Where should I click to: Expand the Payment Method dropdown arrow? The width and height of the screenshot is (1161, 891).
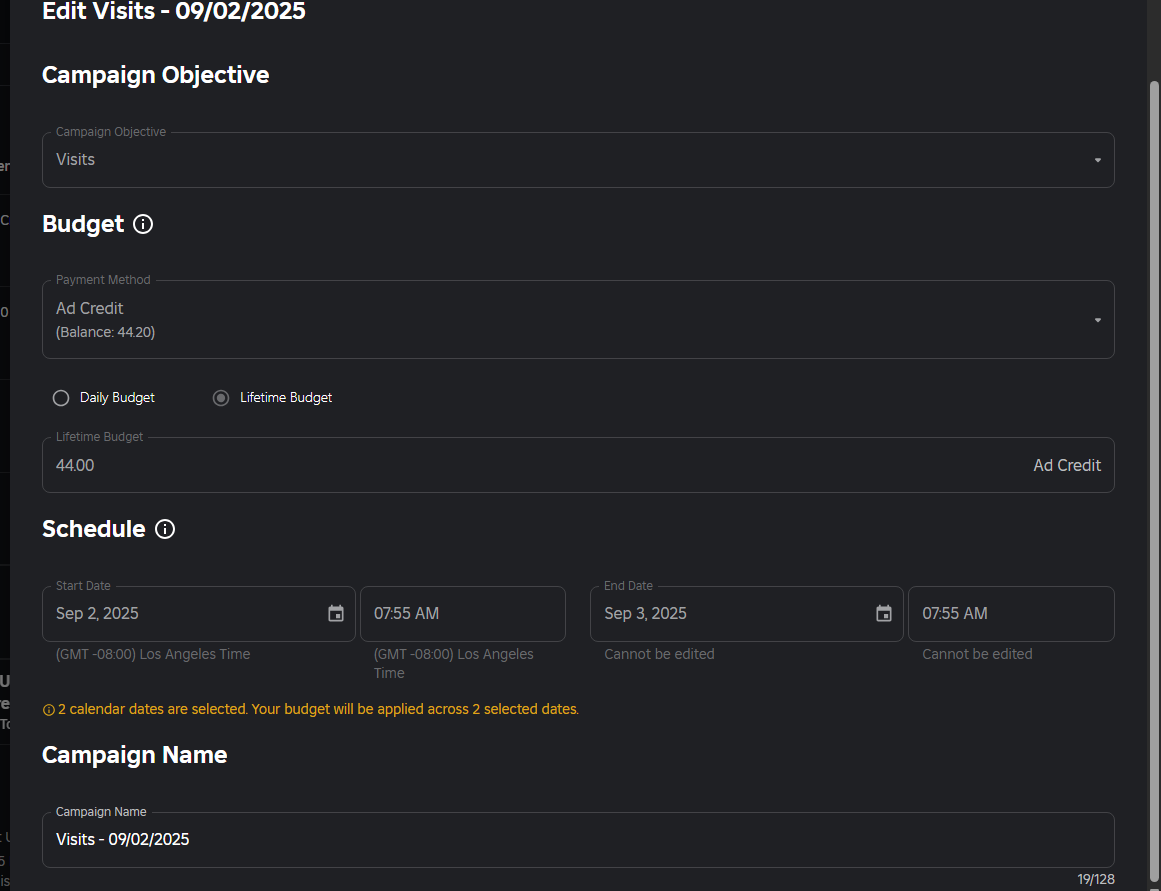coord(1098,320)
